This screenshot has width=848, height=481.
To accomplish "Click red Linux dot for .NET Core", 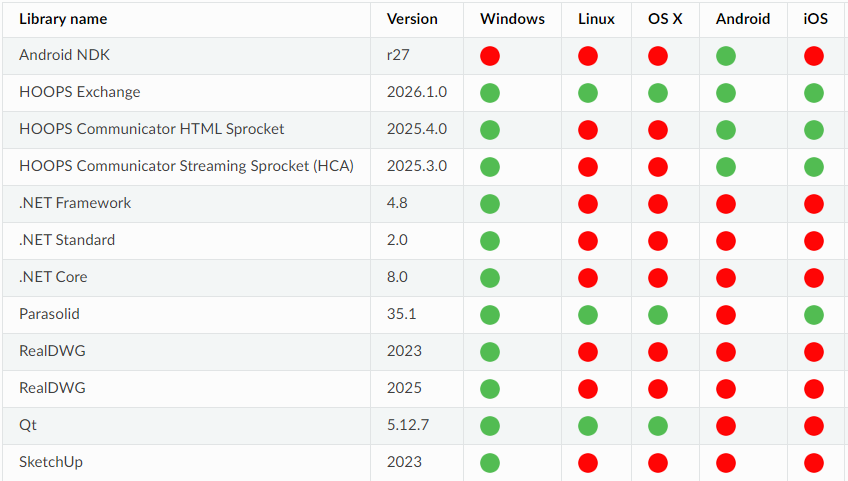I will point(588,278).
